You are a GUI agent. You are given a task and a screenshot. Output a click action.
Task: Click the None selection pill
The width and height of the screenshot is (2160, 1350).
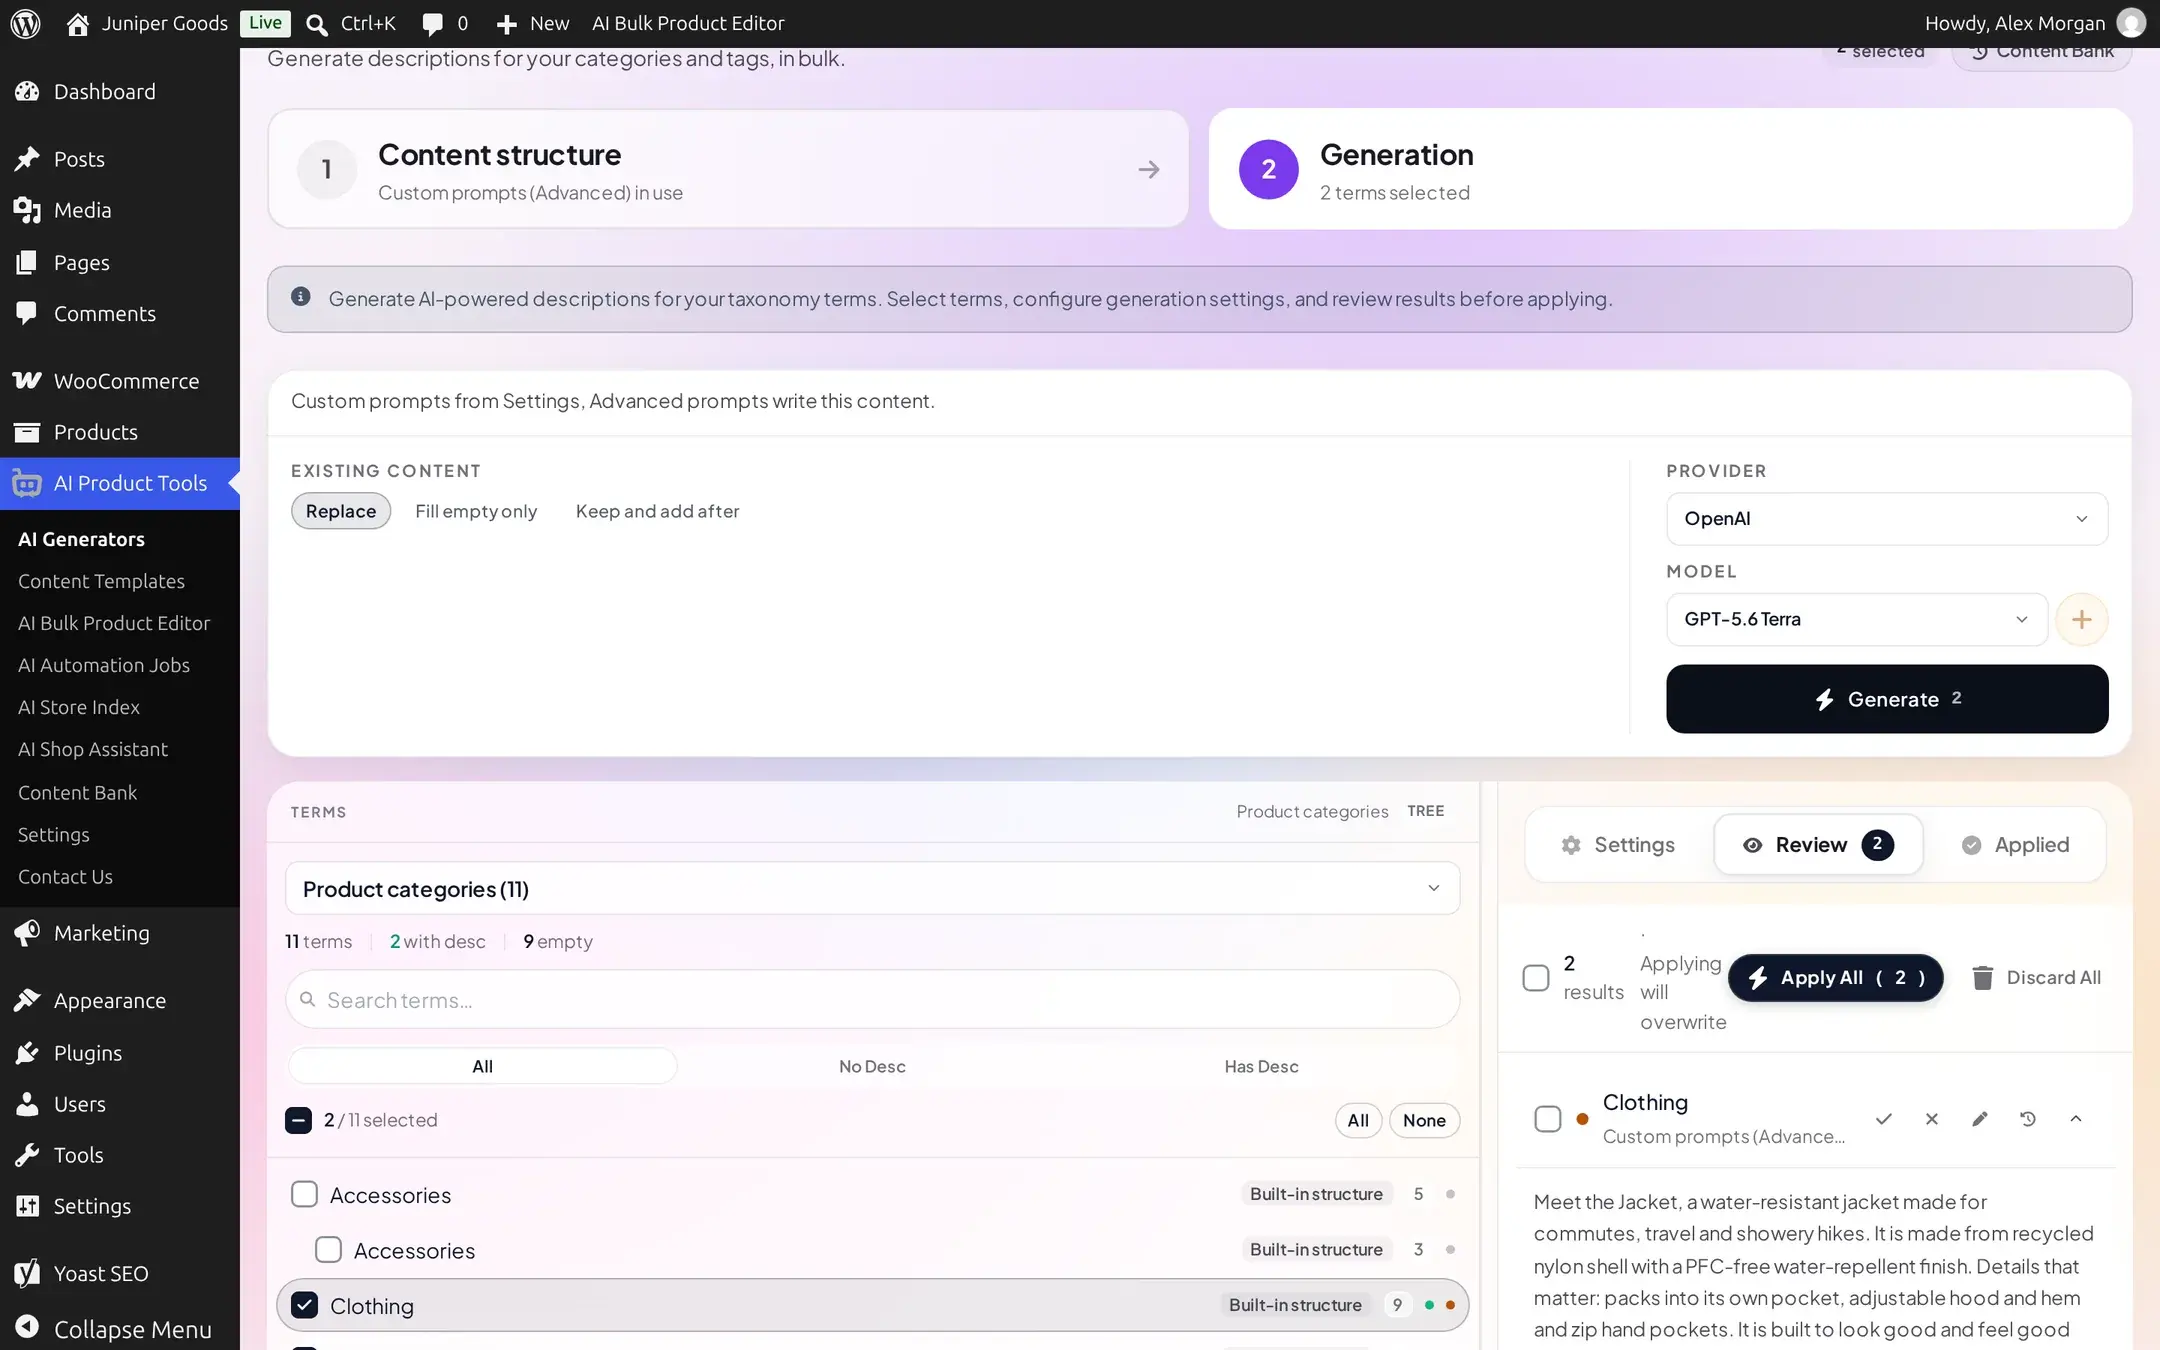(x=1424, y=1120)
